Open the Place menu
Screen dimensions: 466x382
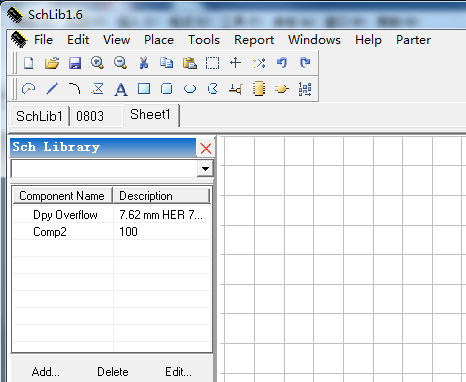coord(159,40)
